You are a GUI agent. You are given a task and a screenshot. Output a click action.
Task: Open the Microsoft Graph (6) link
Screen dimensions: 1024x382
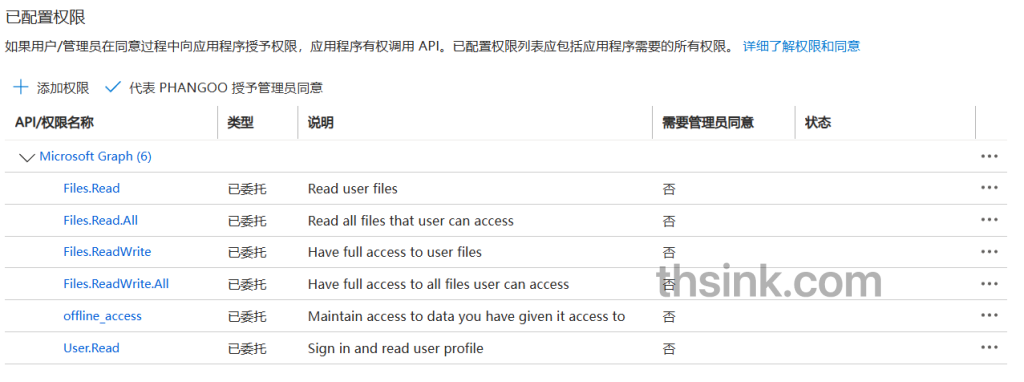[95, 157]
